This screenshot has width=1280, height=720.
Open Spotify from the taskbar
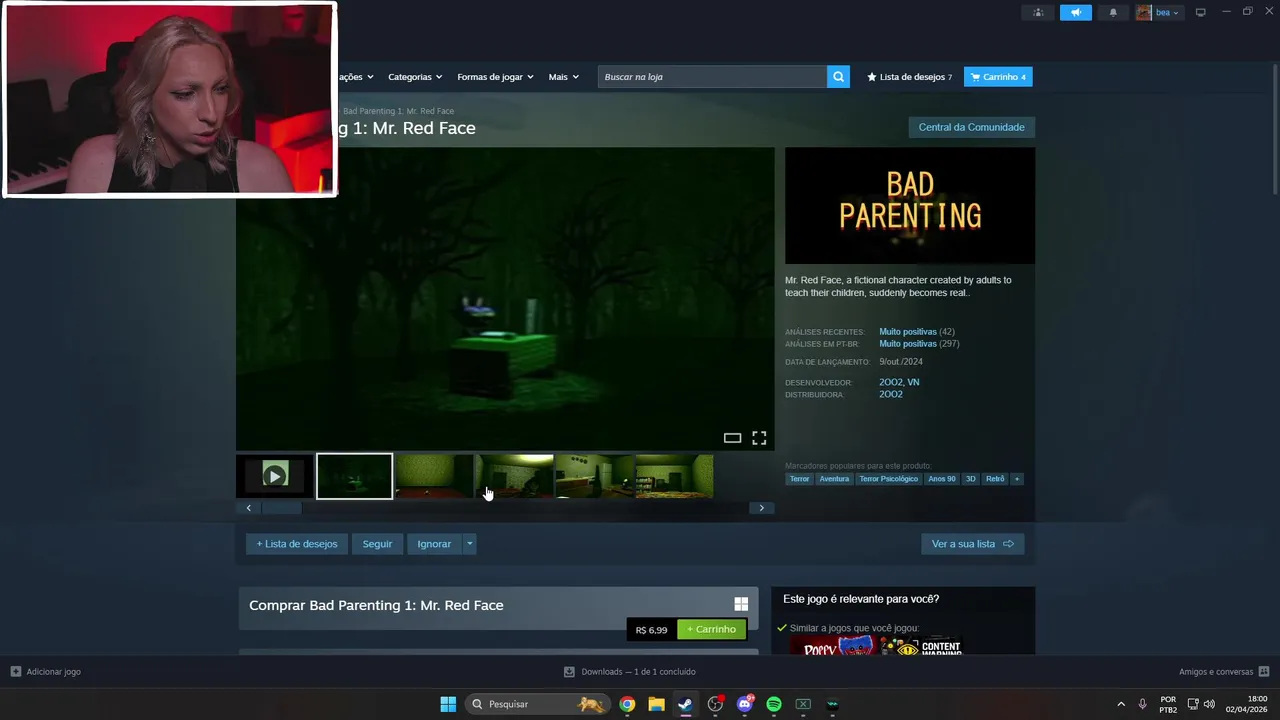coord(774,704)
